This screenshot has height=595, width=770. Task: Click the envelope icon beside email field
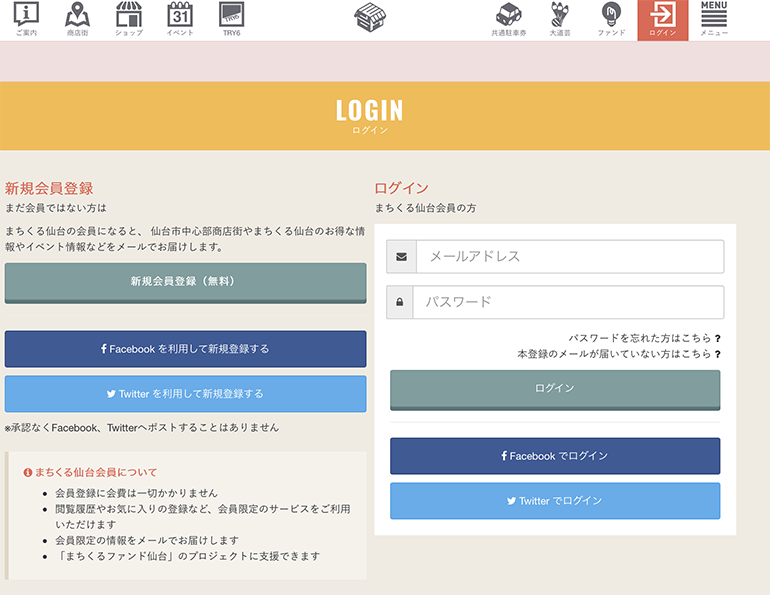(x=401, y=256)
